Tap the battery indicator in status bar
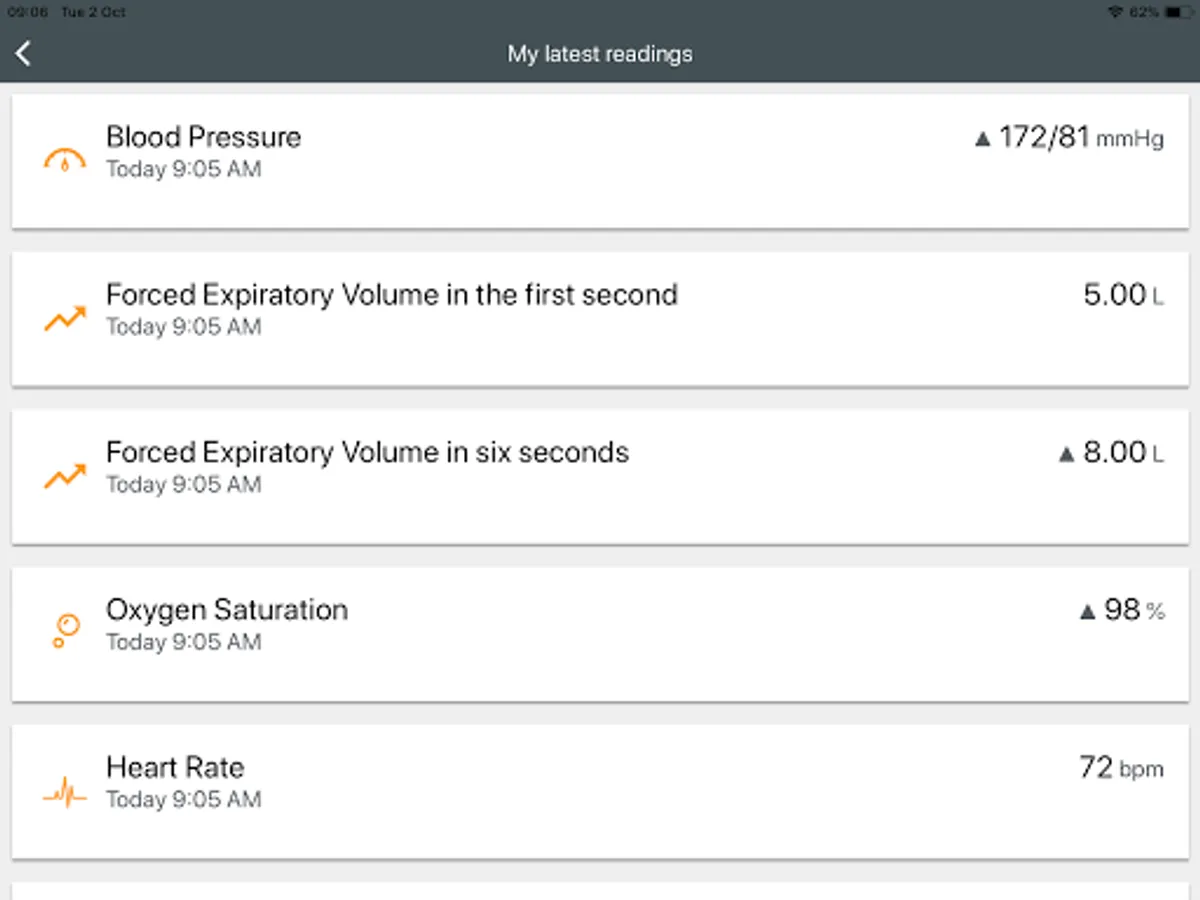The width and height of the screenshot is (1200, 900). [1178, 12]
